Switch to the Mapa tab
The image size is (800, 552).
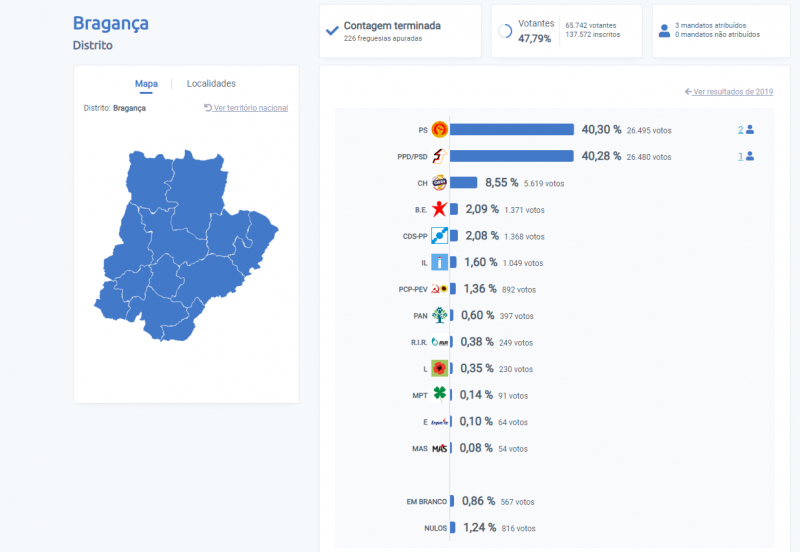pyautogui.click(x=146, y=84)
